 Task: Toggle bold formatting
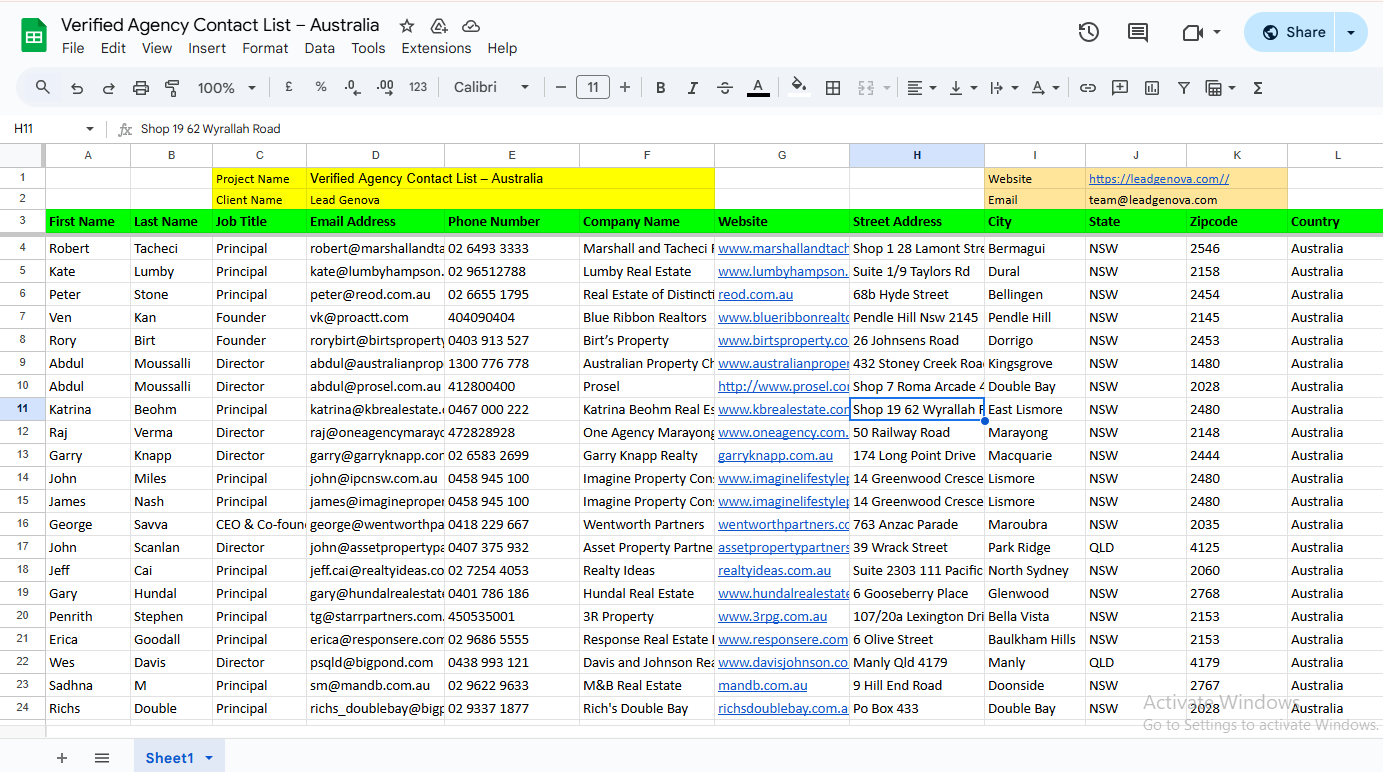tap(661, 88)
